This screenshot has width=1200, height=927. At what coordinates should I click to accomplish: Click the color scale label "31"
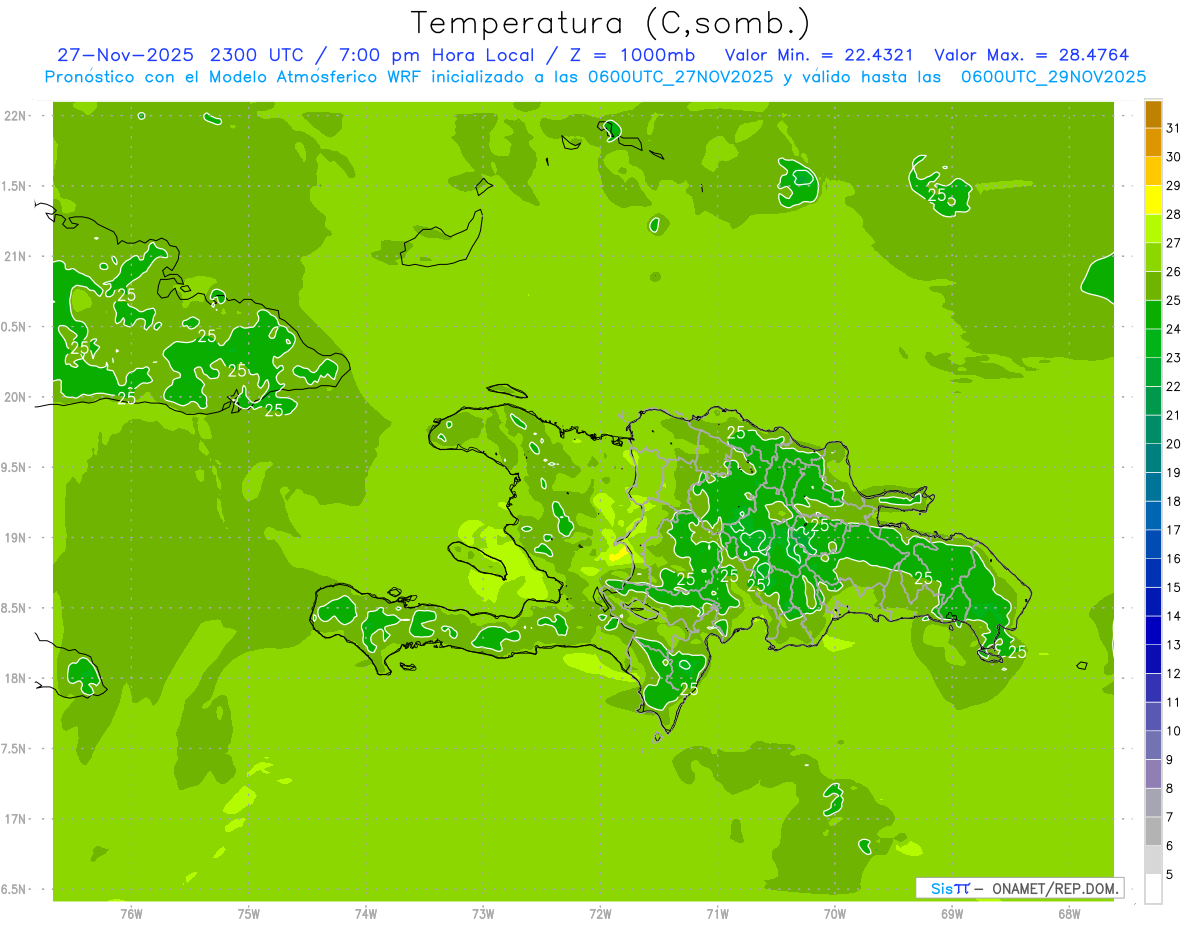coord(1174,129)
